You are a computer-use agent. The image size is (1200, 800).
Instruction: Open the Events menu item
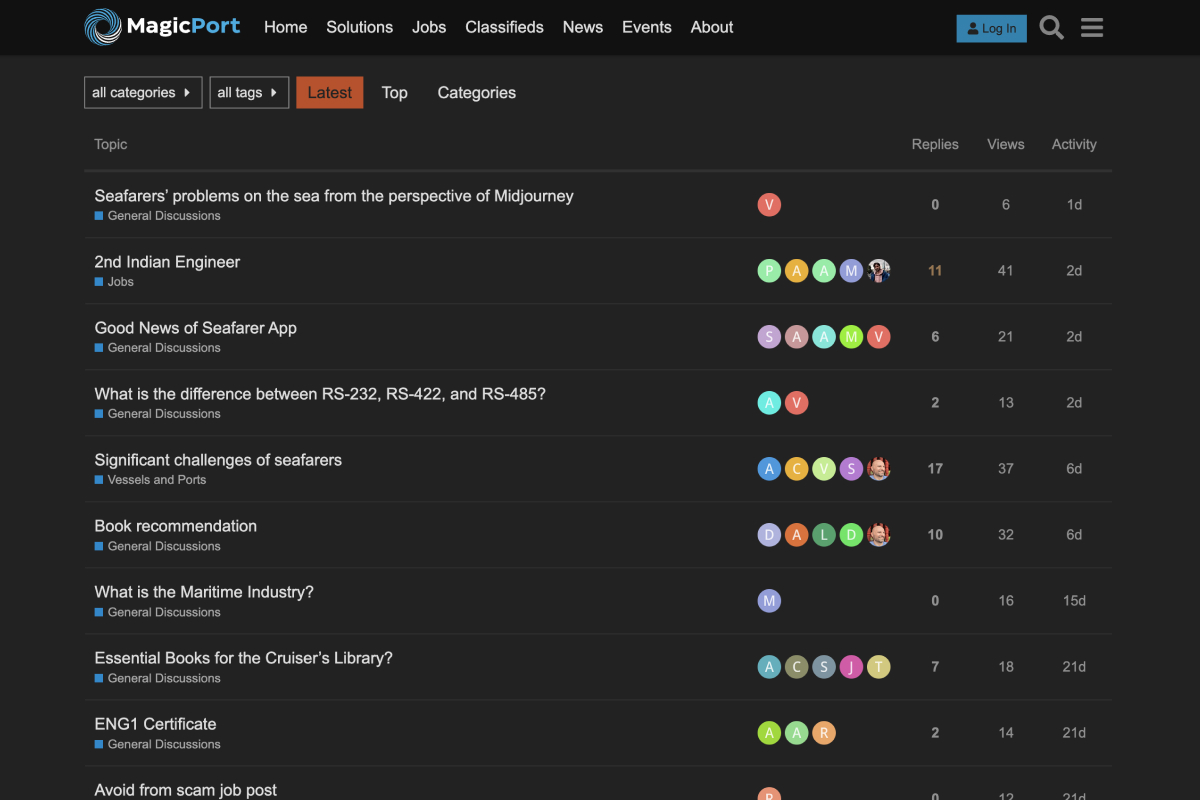(x=646, y=27)
